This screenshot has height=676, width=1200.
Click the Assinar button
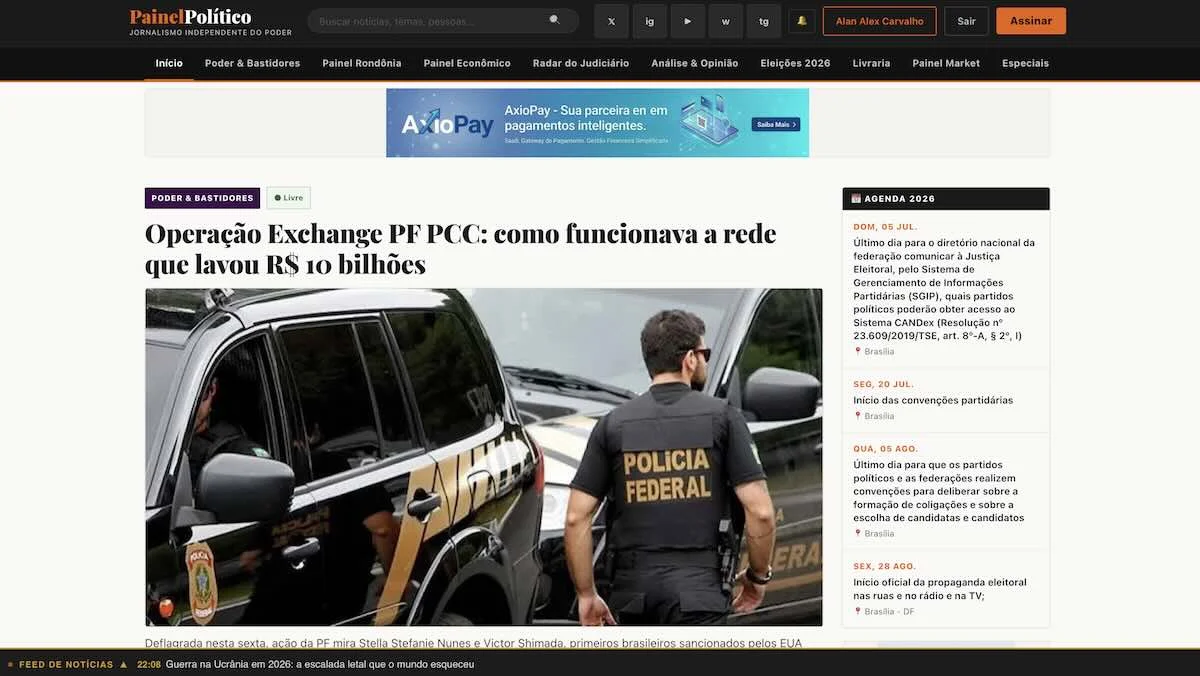(x=1030, y=21)
